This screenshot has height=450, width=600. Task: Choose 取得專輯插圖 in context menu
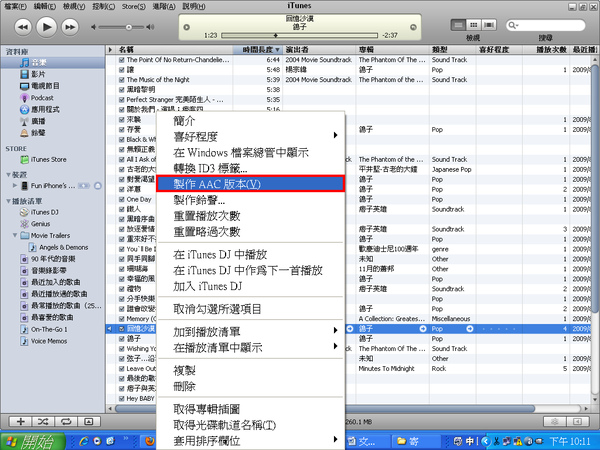[251, 409]
